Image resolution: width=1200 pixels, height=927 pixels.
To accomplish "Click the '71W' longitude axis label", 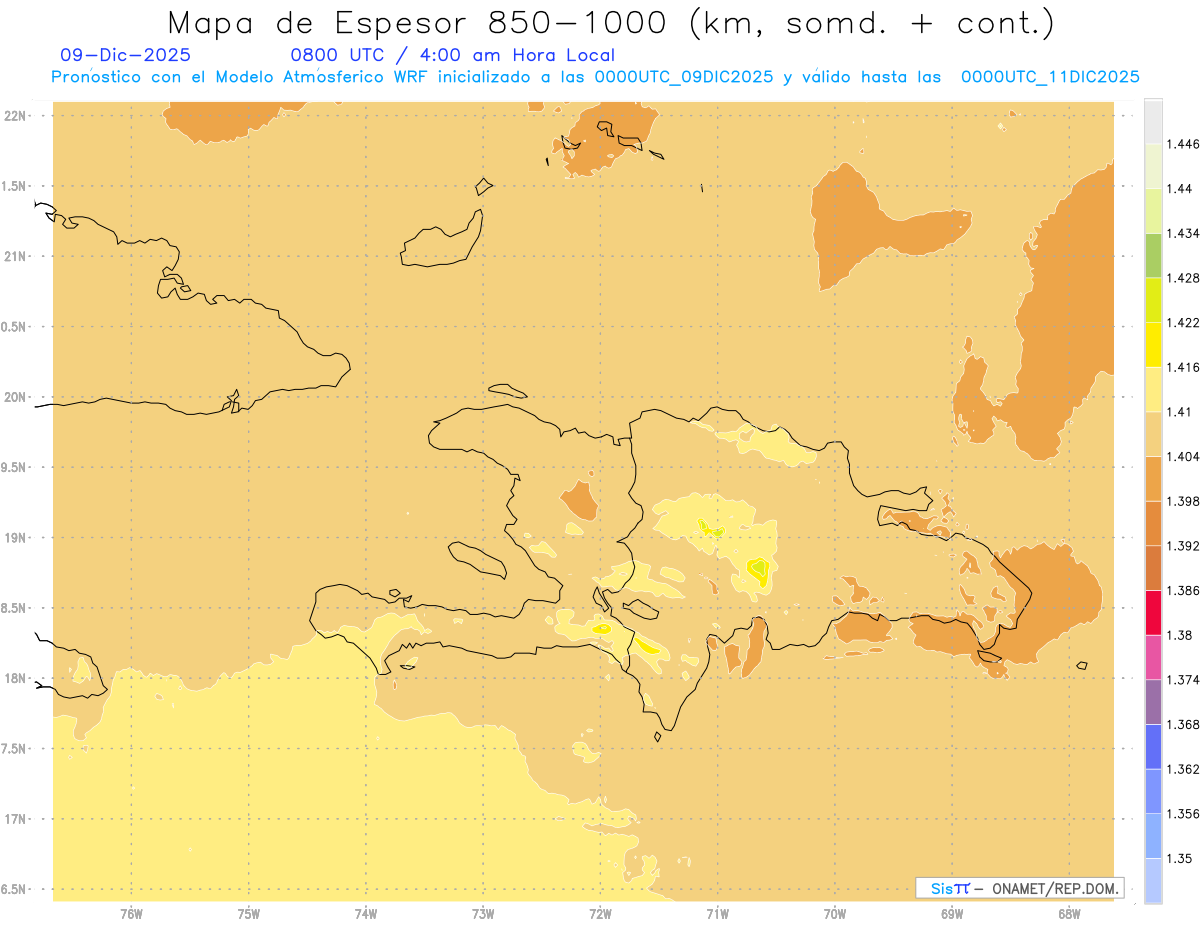I will tap(717, 914).
